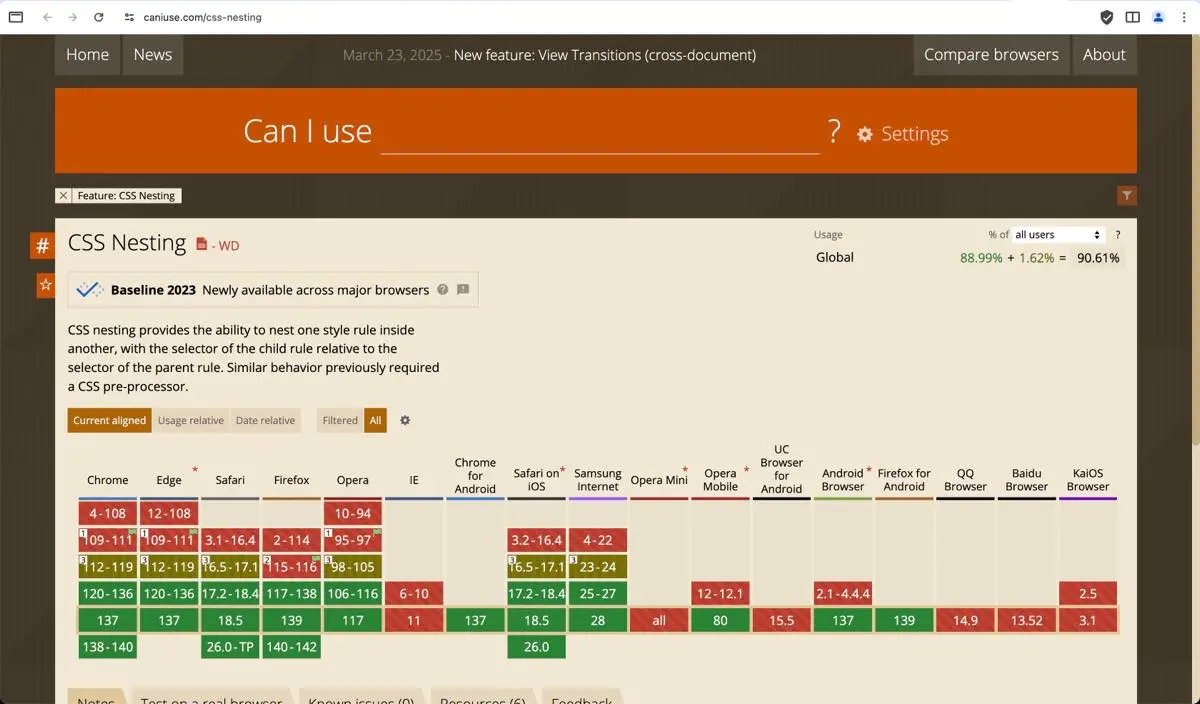
Task: Click the Chrome 137 support cell
Action: [x=108, y=621]
